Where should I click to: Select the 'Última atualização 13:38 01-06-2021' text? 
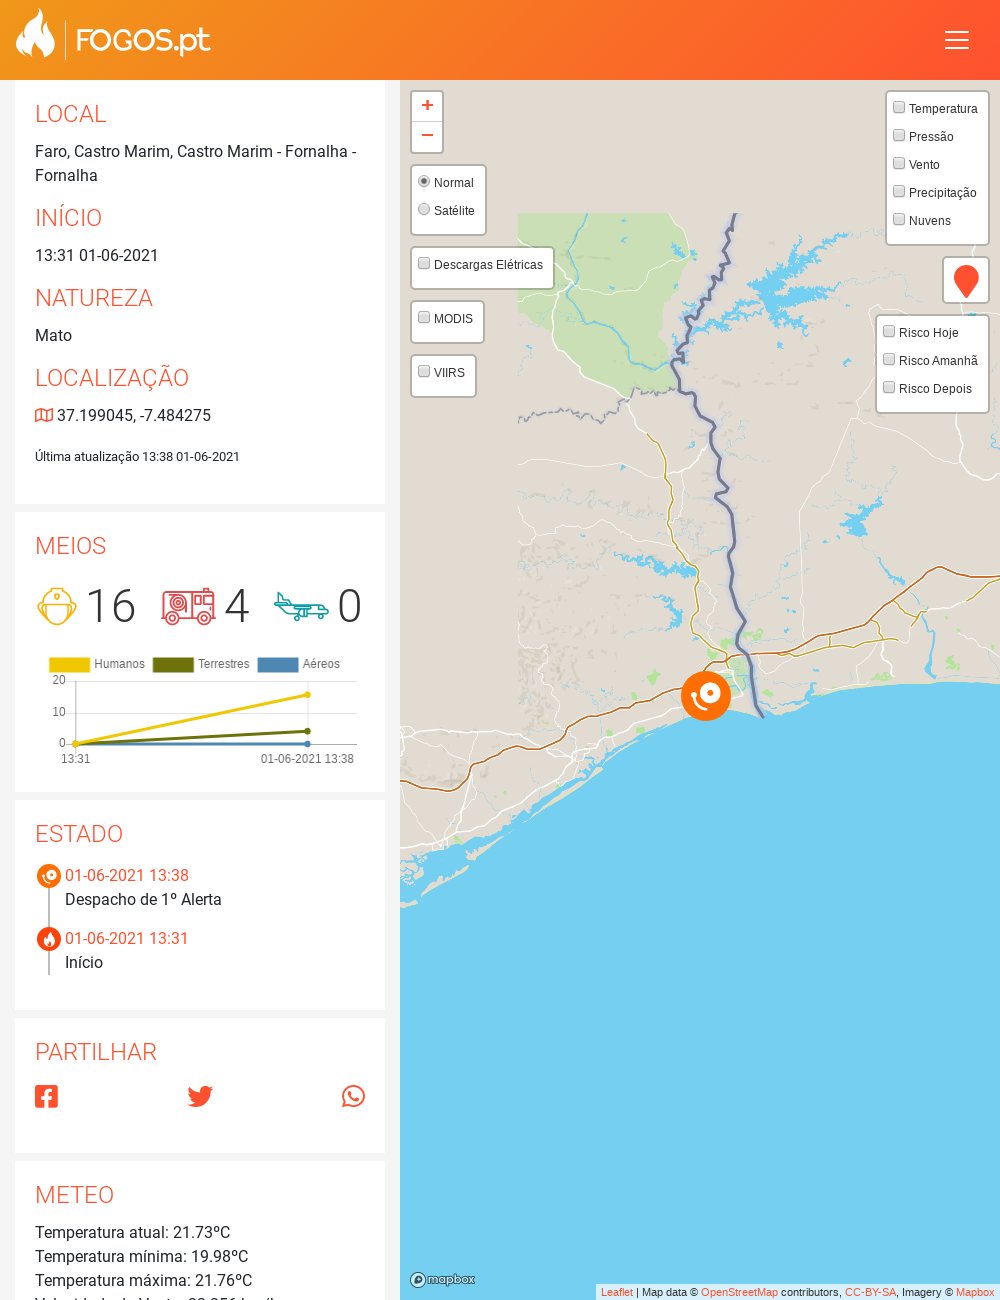pyautogui.click(x=137, y=456)
